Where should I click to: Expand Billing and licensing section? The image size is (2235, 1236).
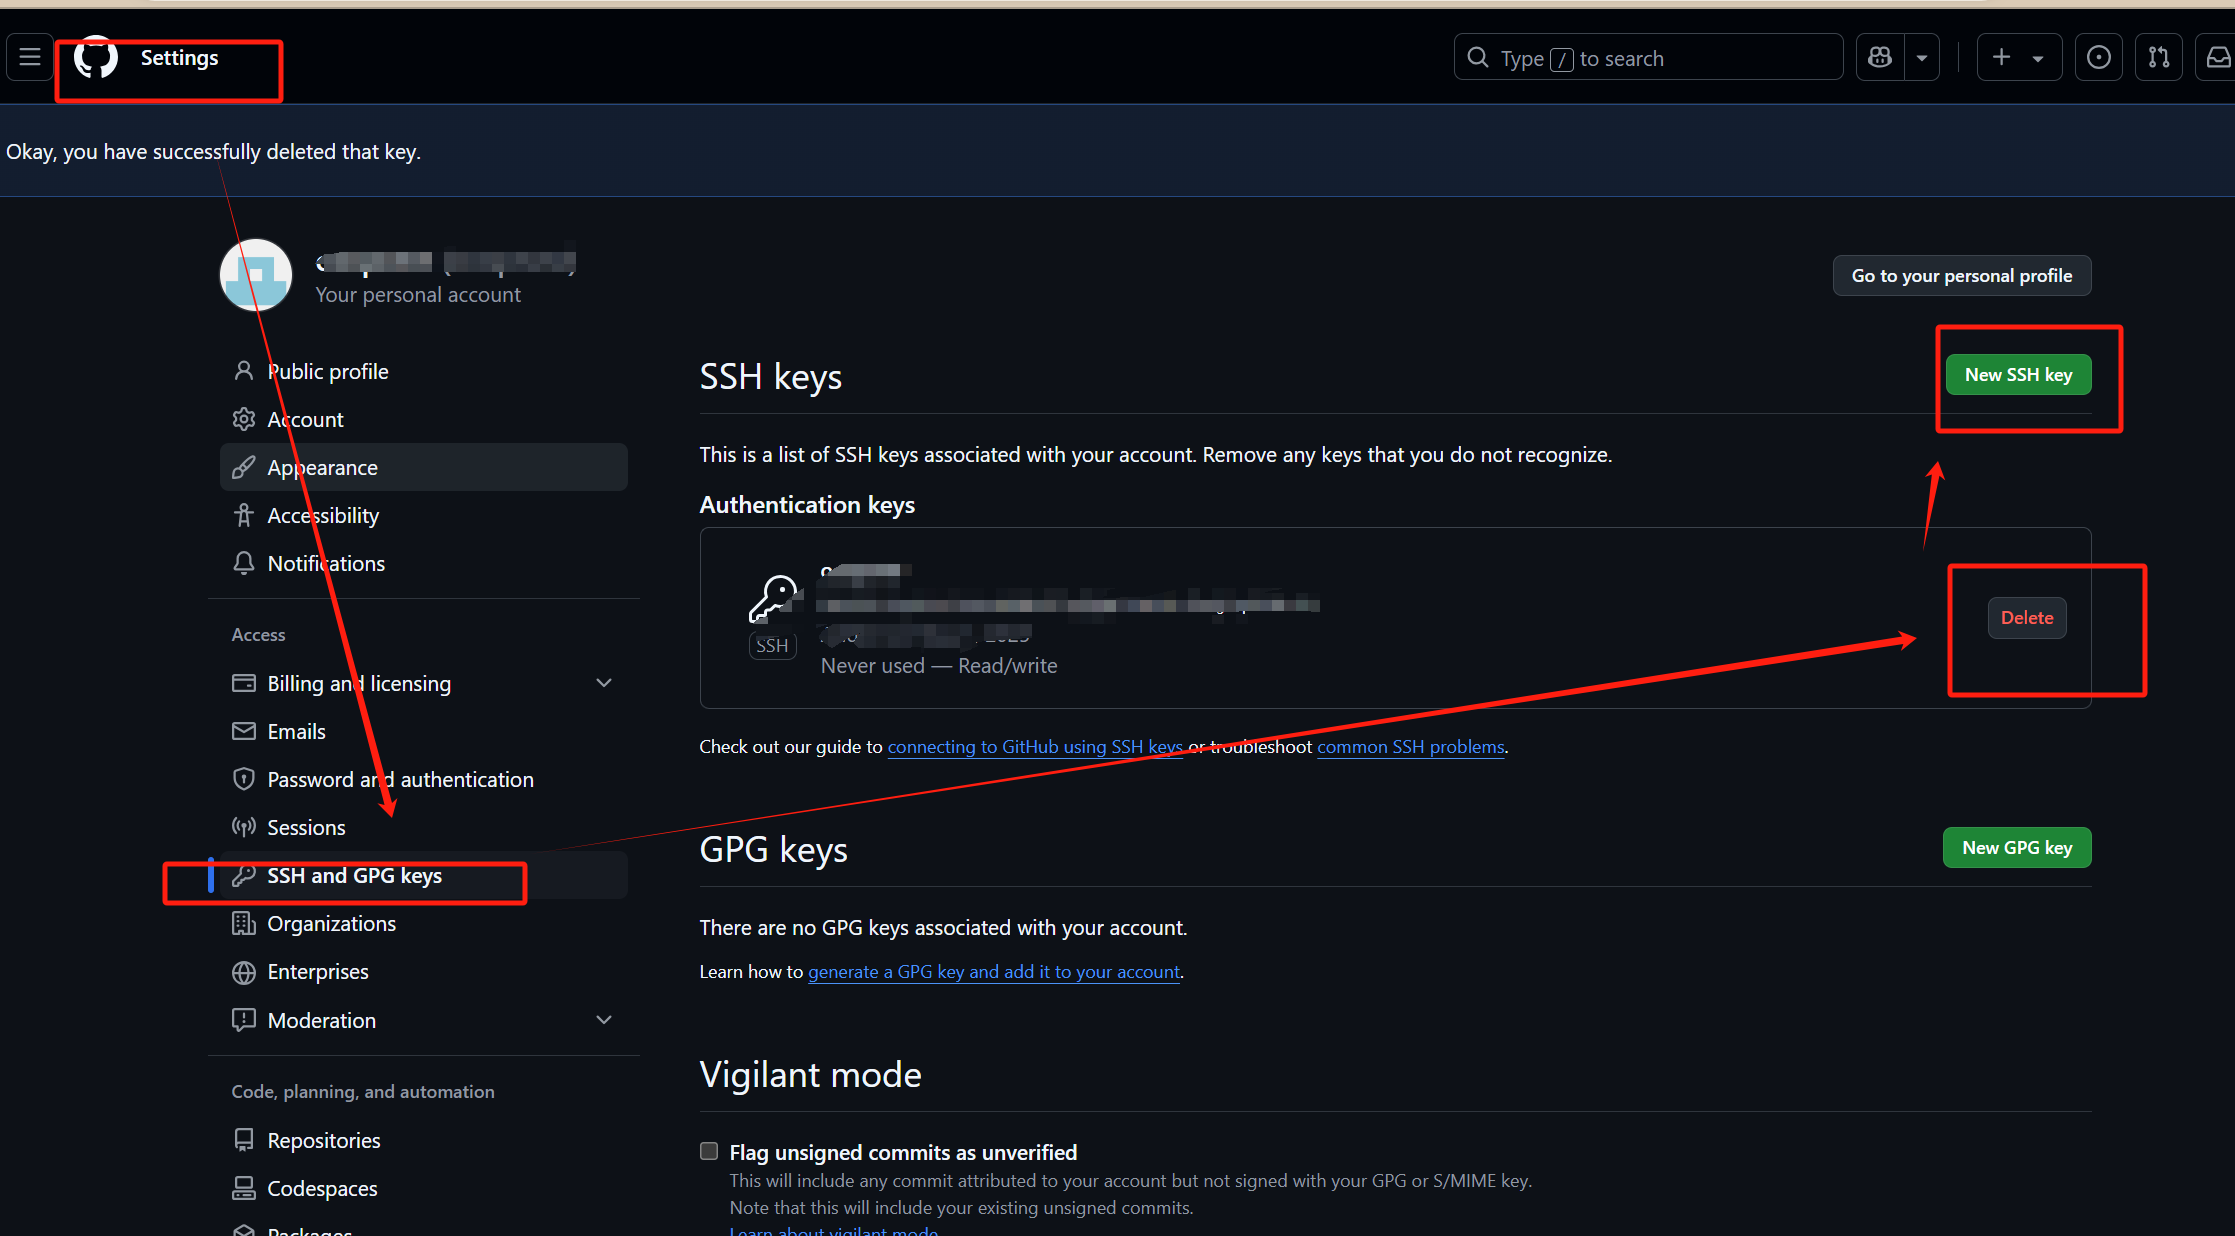[x=603, y=683]
